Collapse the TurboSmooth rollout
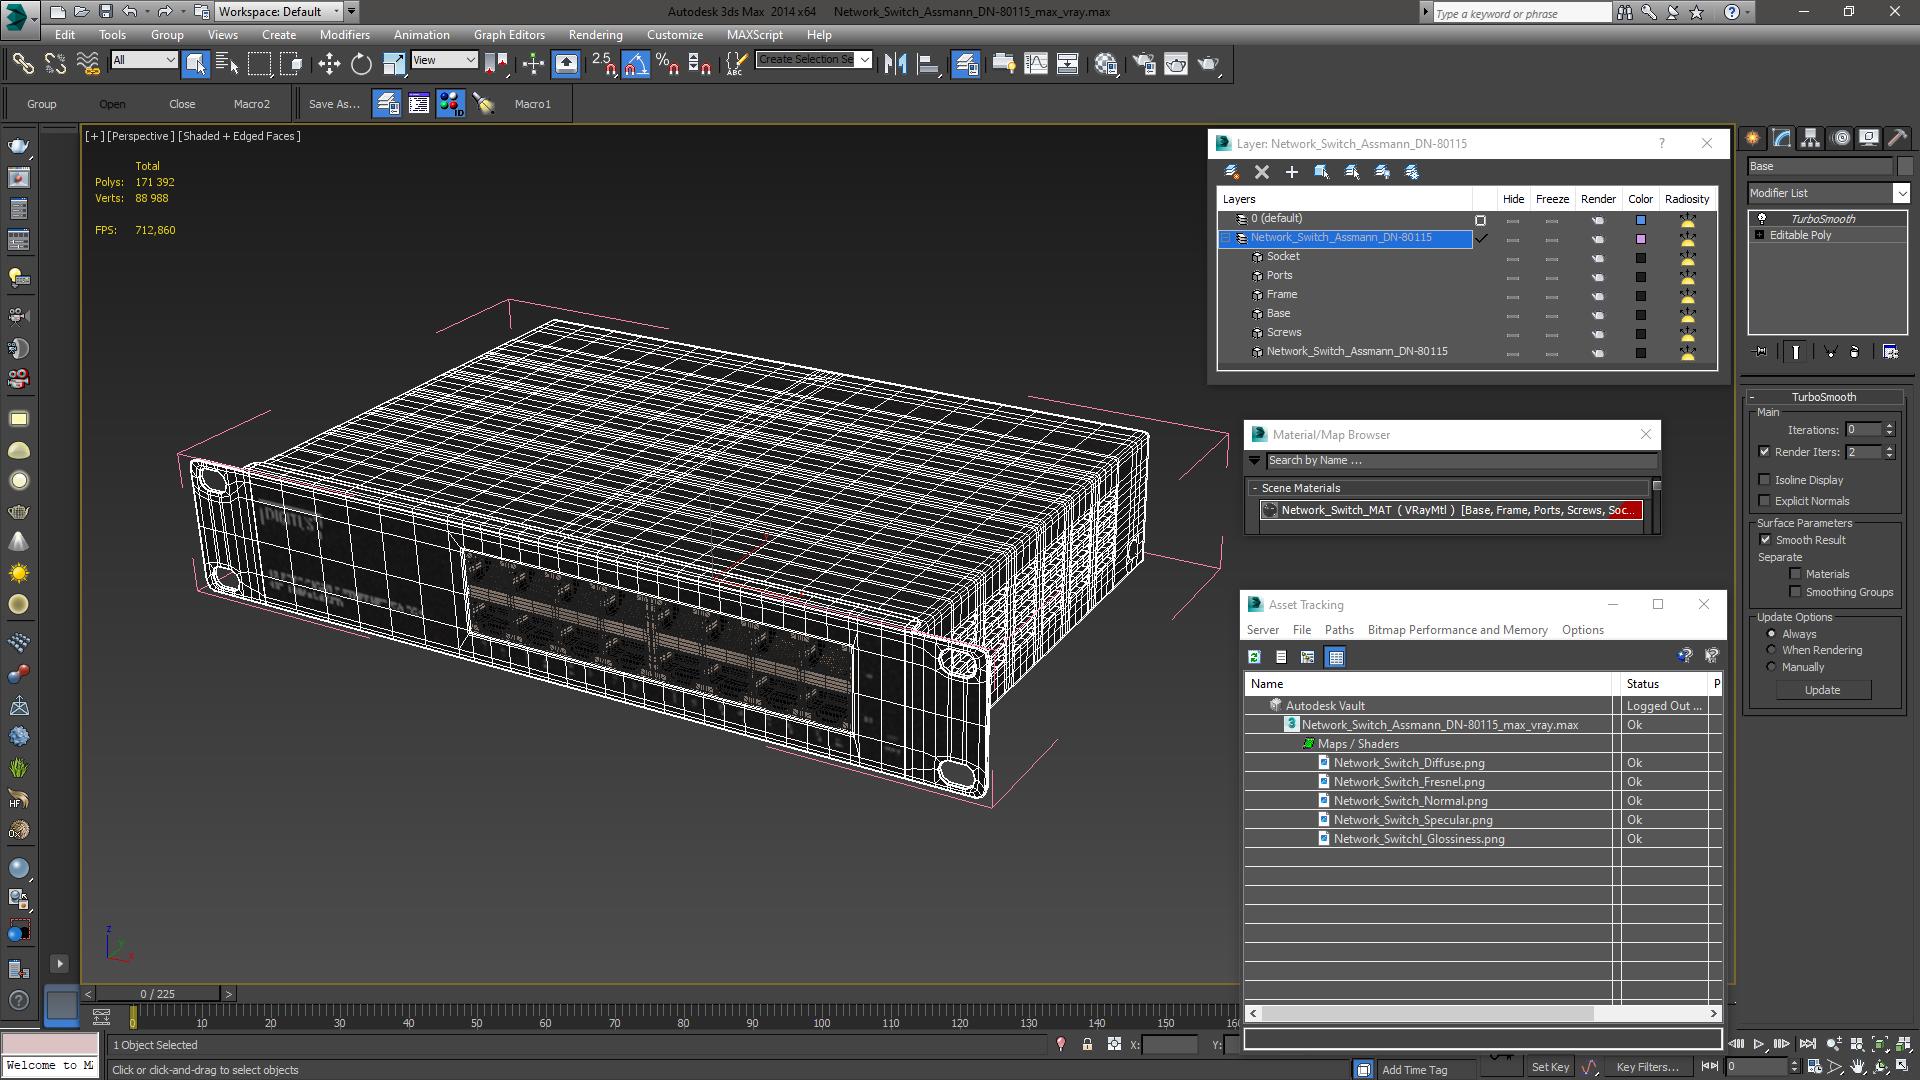This screenshot has height=1080, width=1920. 1752,397
